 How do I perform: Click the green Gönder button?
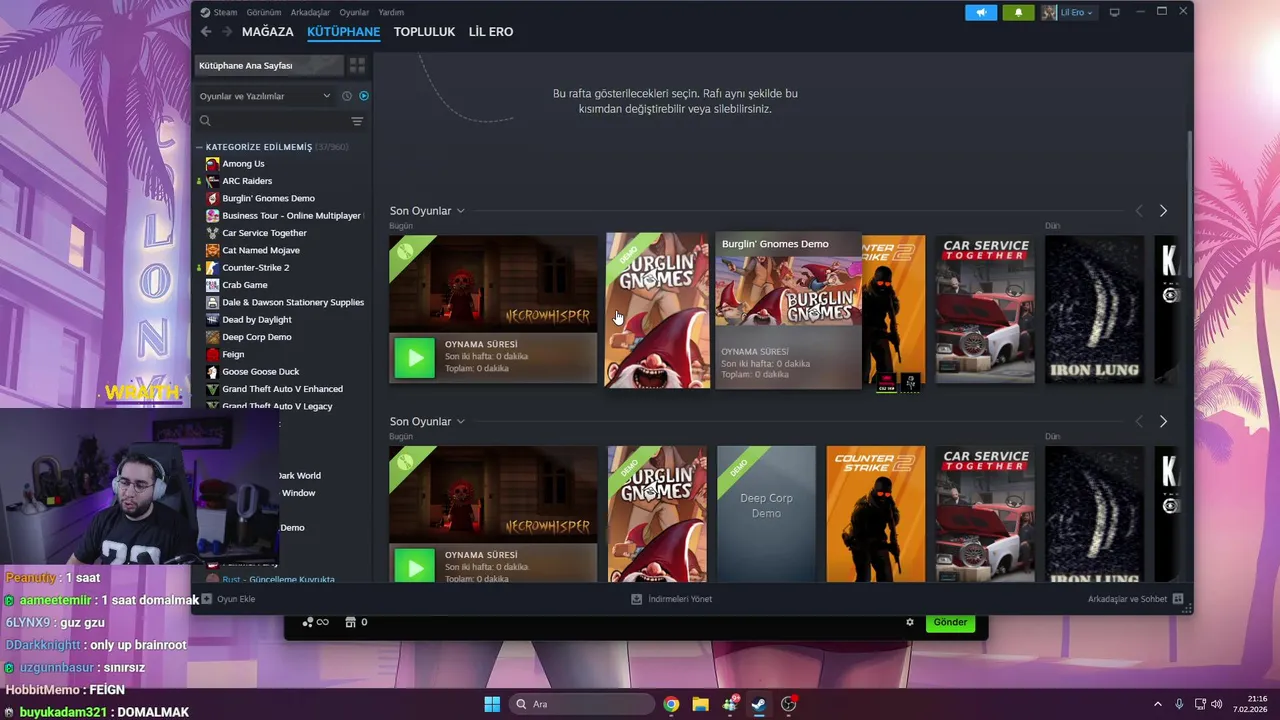click(949, 622)
